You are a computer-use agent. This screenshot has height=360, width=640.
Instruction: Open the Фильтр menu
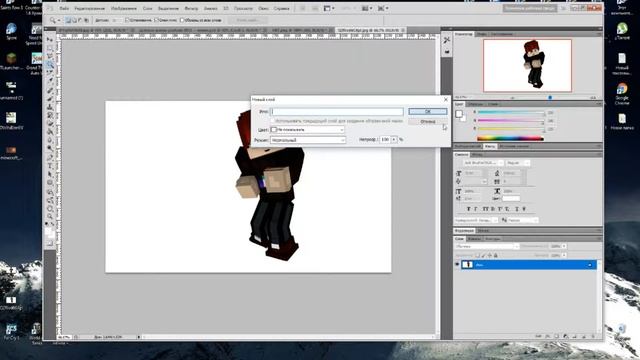pos(191,8)
